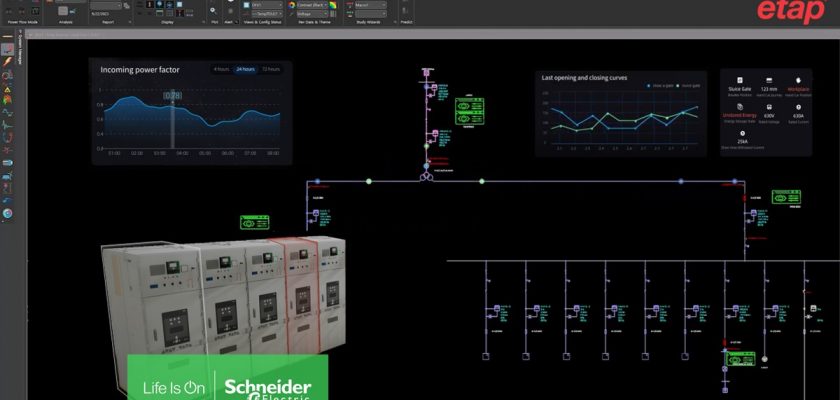Click the 'Last opening and closing curves' title
This screenshot has width=840, height=400.
[584, 78]
